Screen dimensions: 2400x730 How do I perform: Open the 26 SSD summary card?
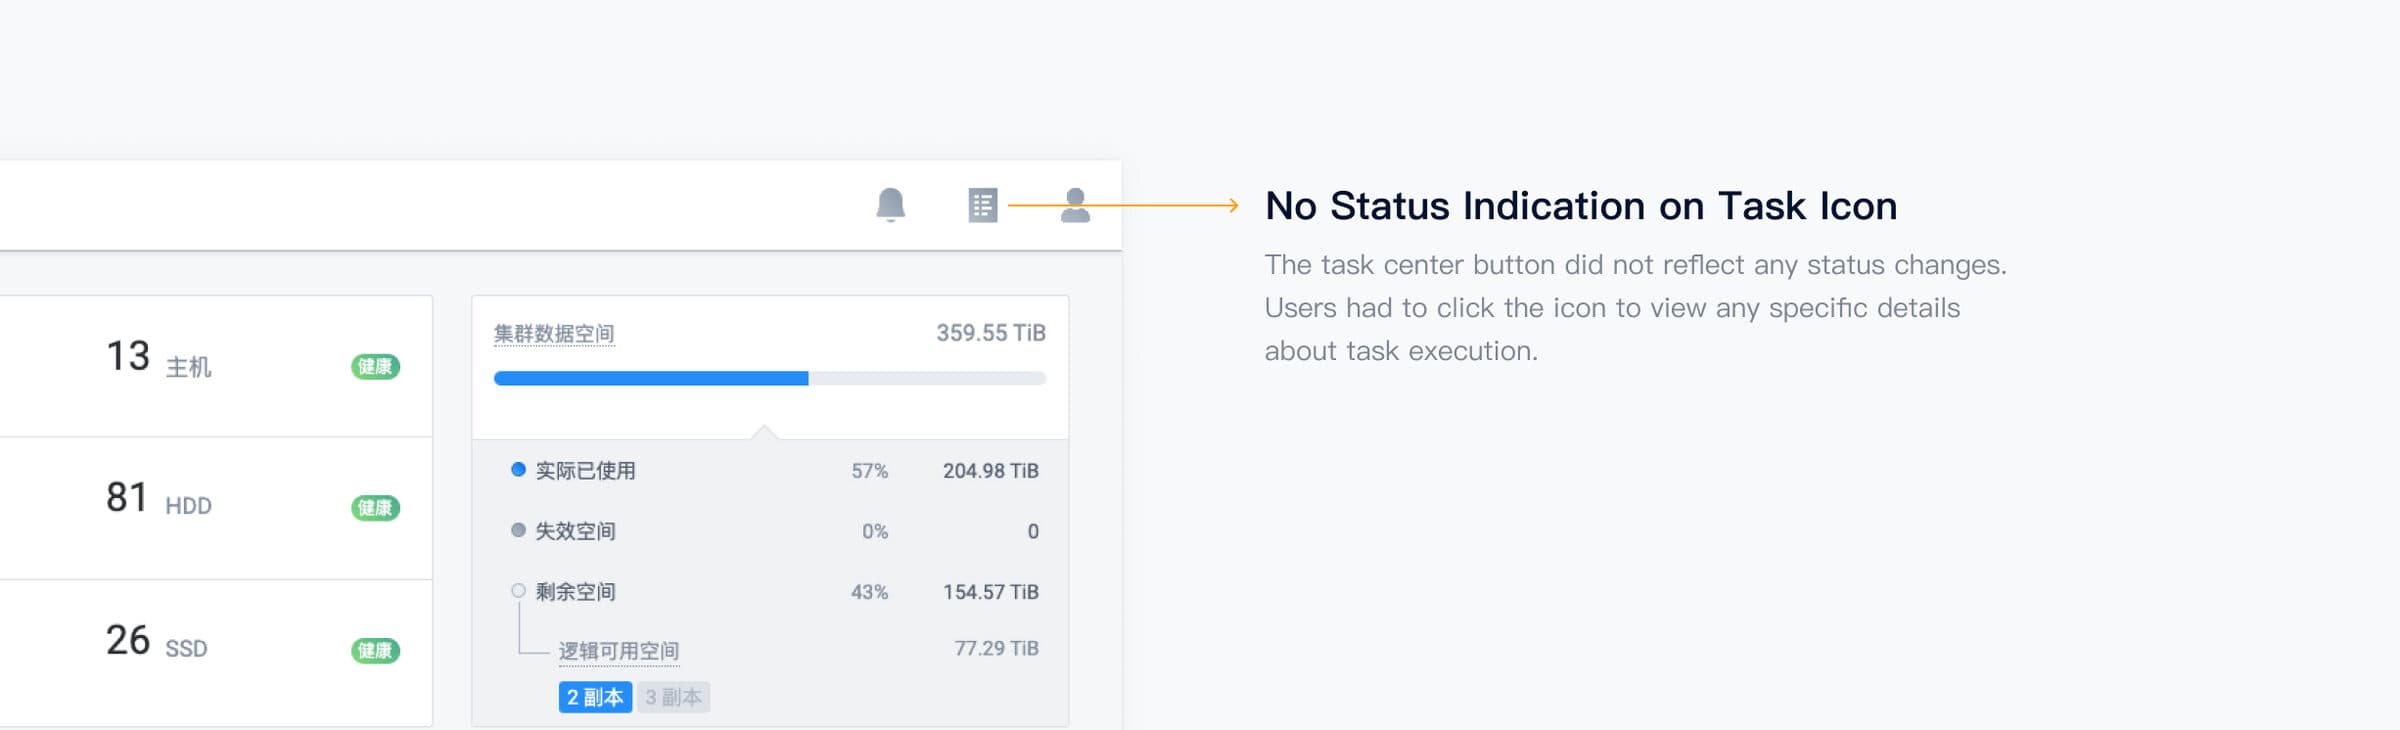click(215, 650)
